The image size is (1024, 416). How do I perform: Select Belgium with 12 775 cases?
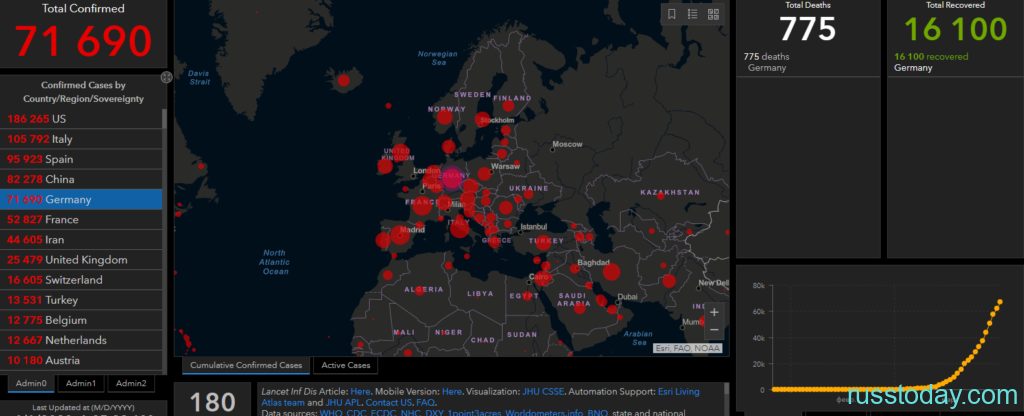[81, 321]
